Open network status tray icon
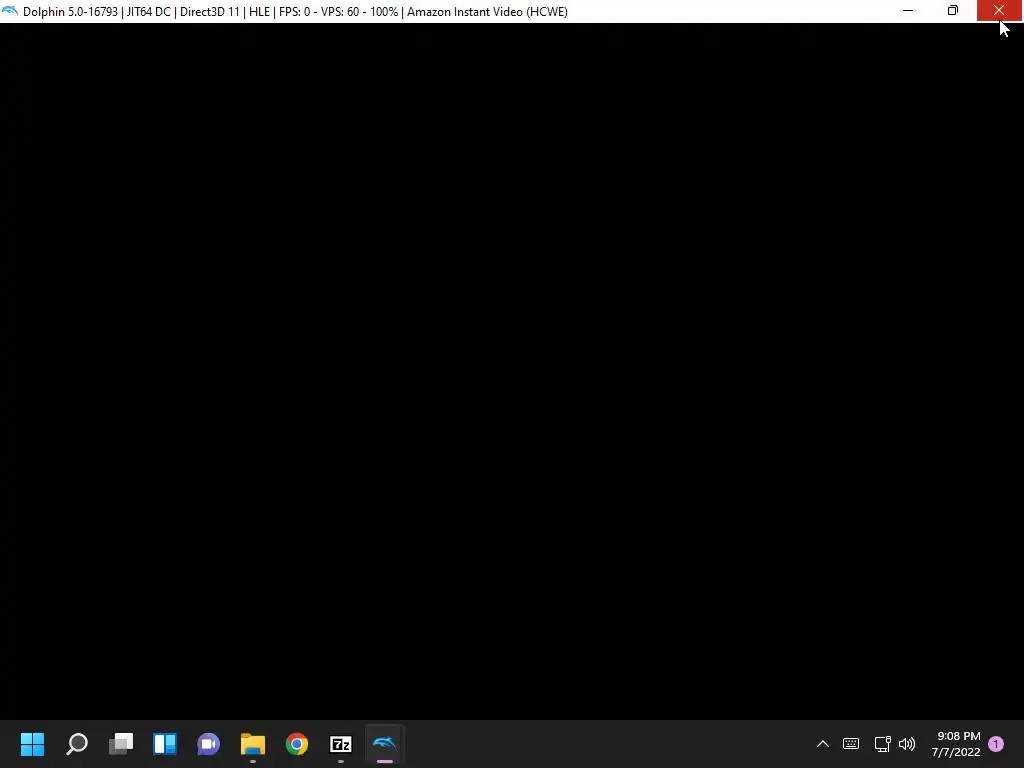1024x768 pixels. 882,744
